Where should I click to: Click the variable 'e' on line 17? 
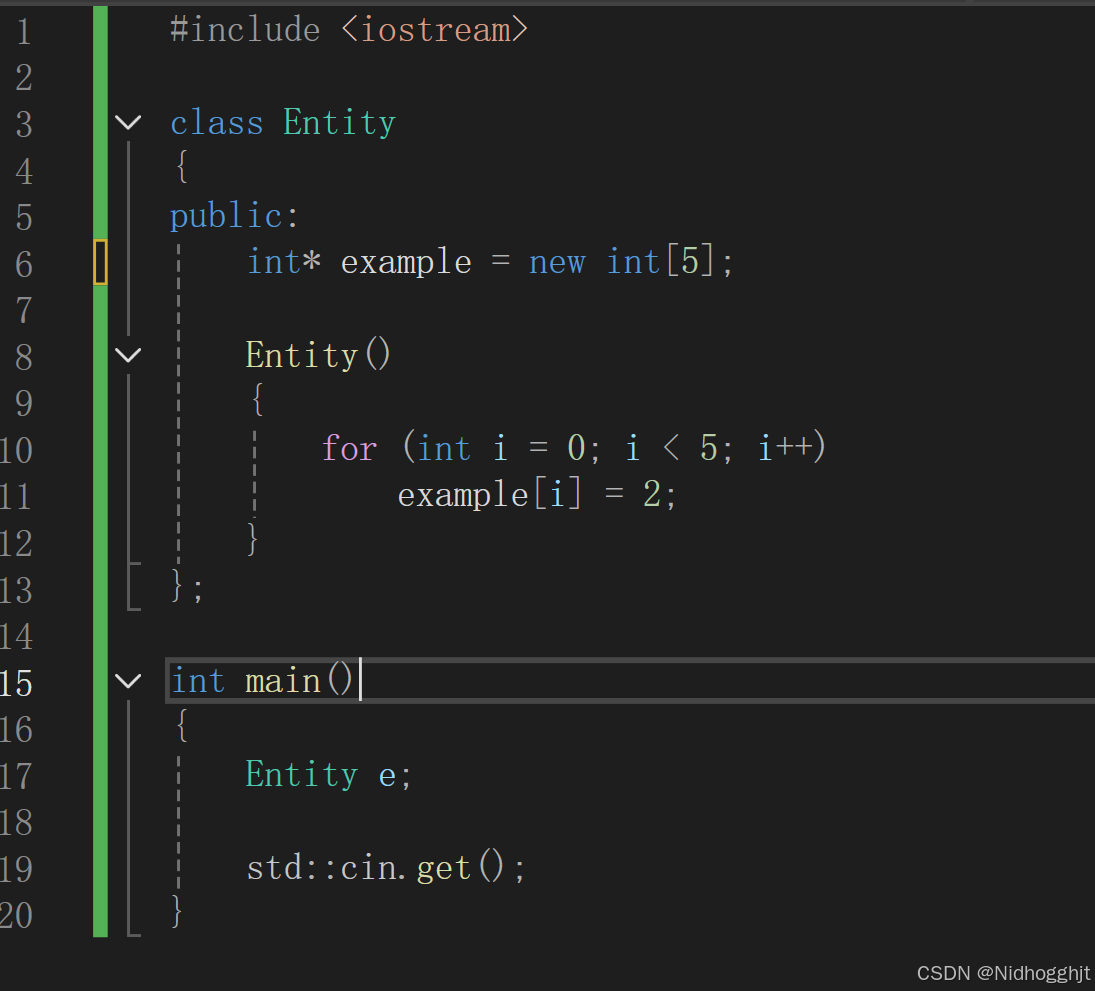coord(387,777)
